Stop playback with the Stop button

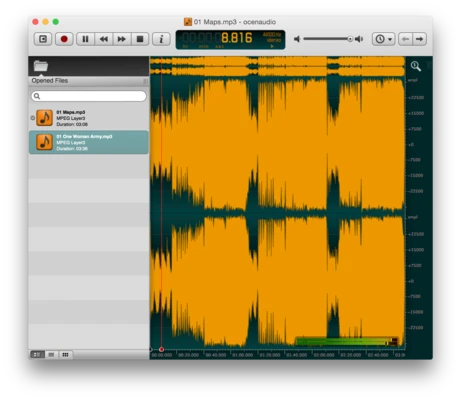point(140,39)
